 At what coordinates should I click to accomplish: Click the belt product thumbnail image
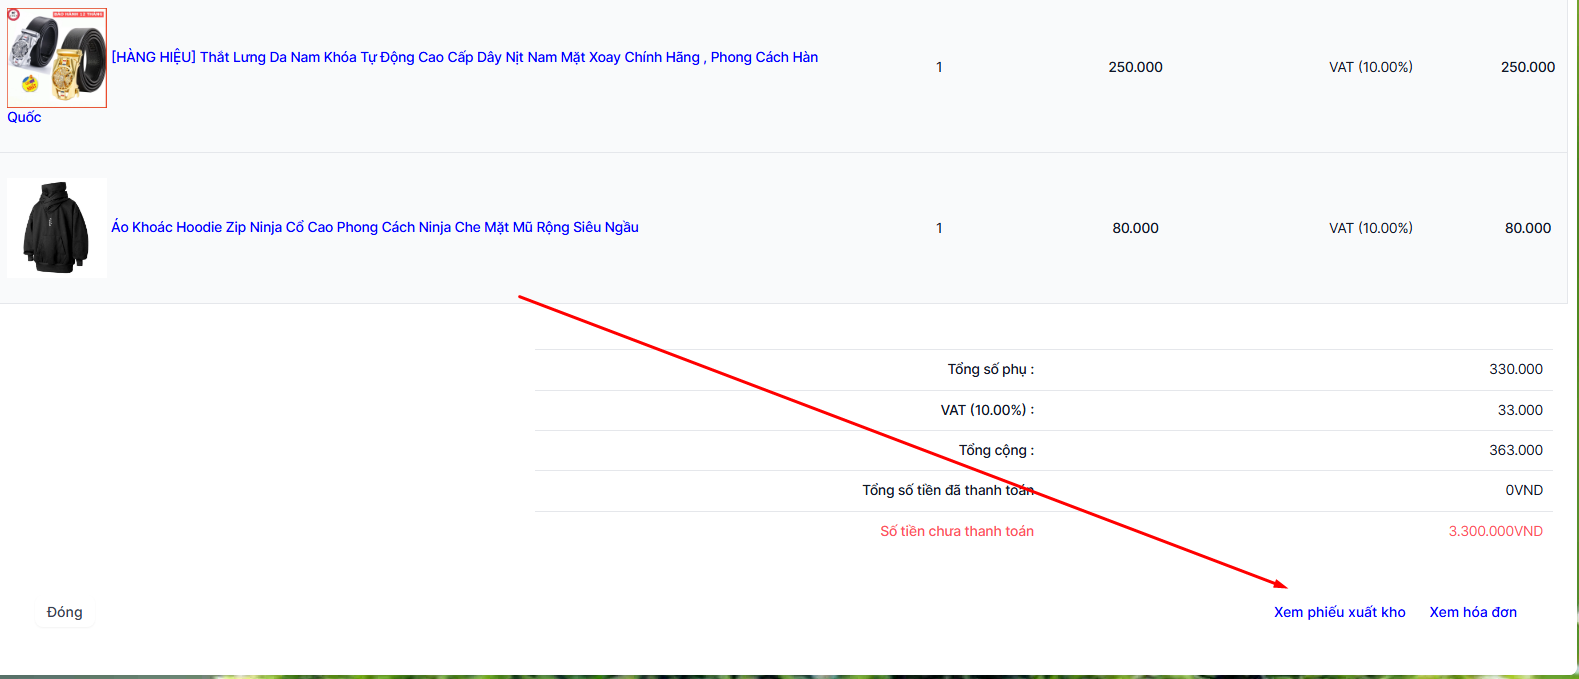click(x=57, y=58)
